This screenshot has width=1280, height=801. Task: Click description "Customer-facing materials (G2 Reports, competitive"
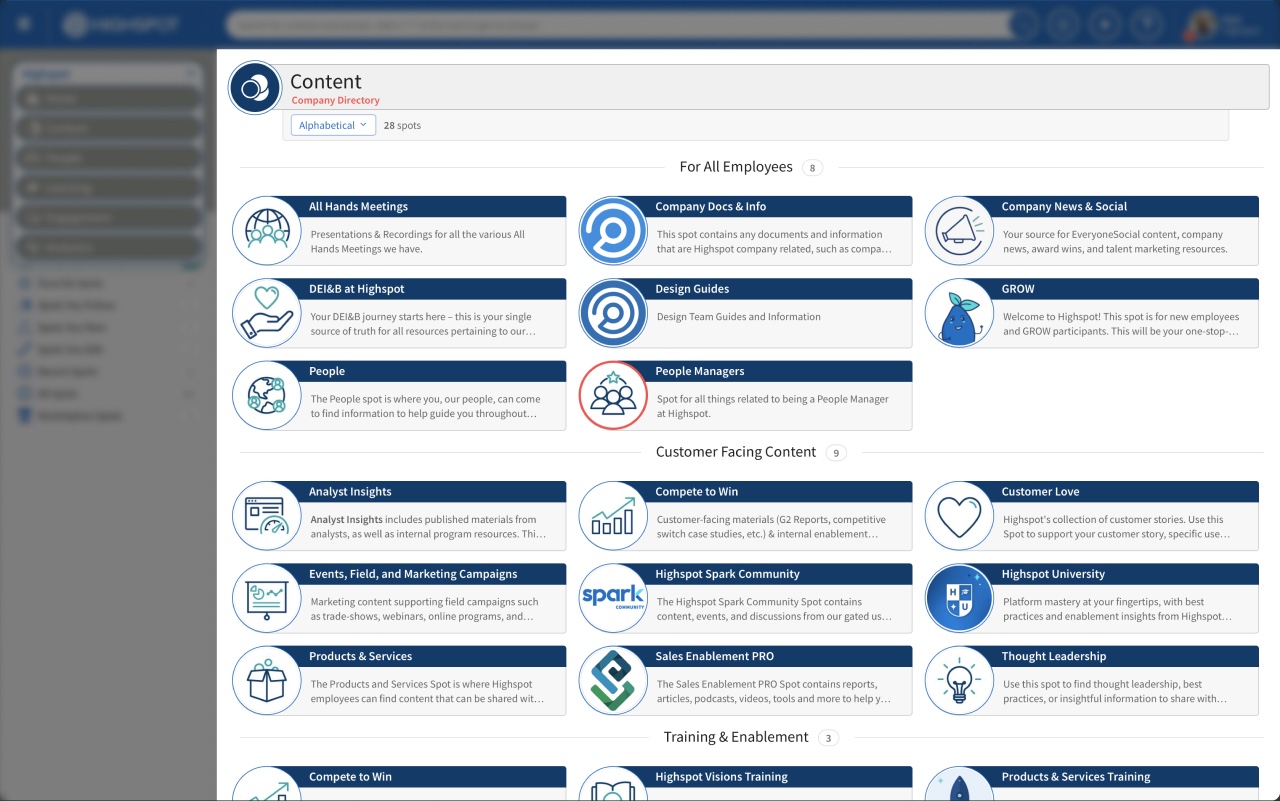771,527
